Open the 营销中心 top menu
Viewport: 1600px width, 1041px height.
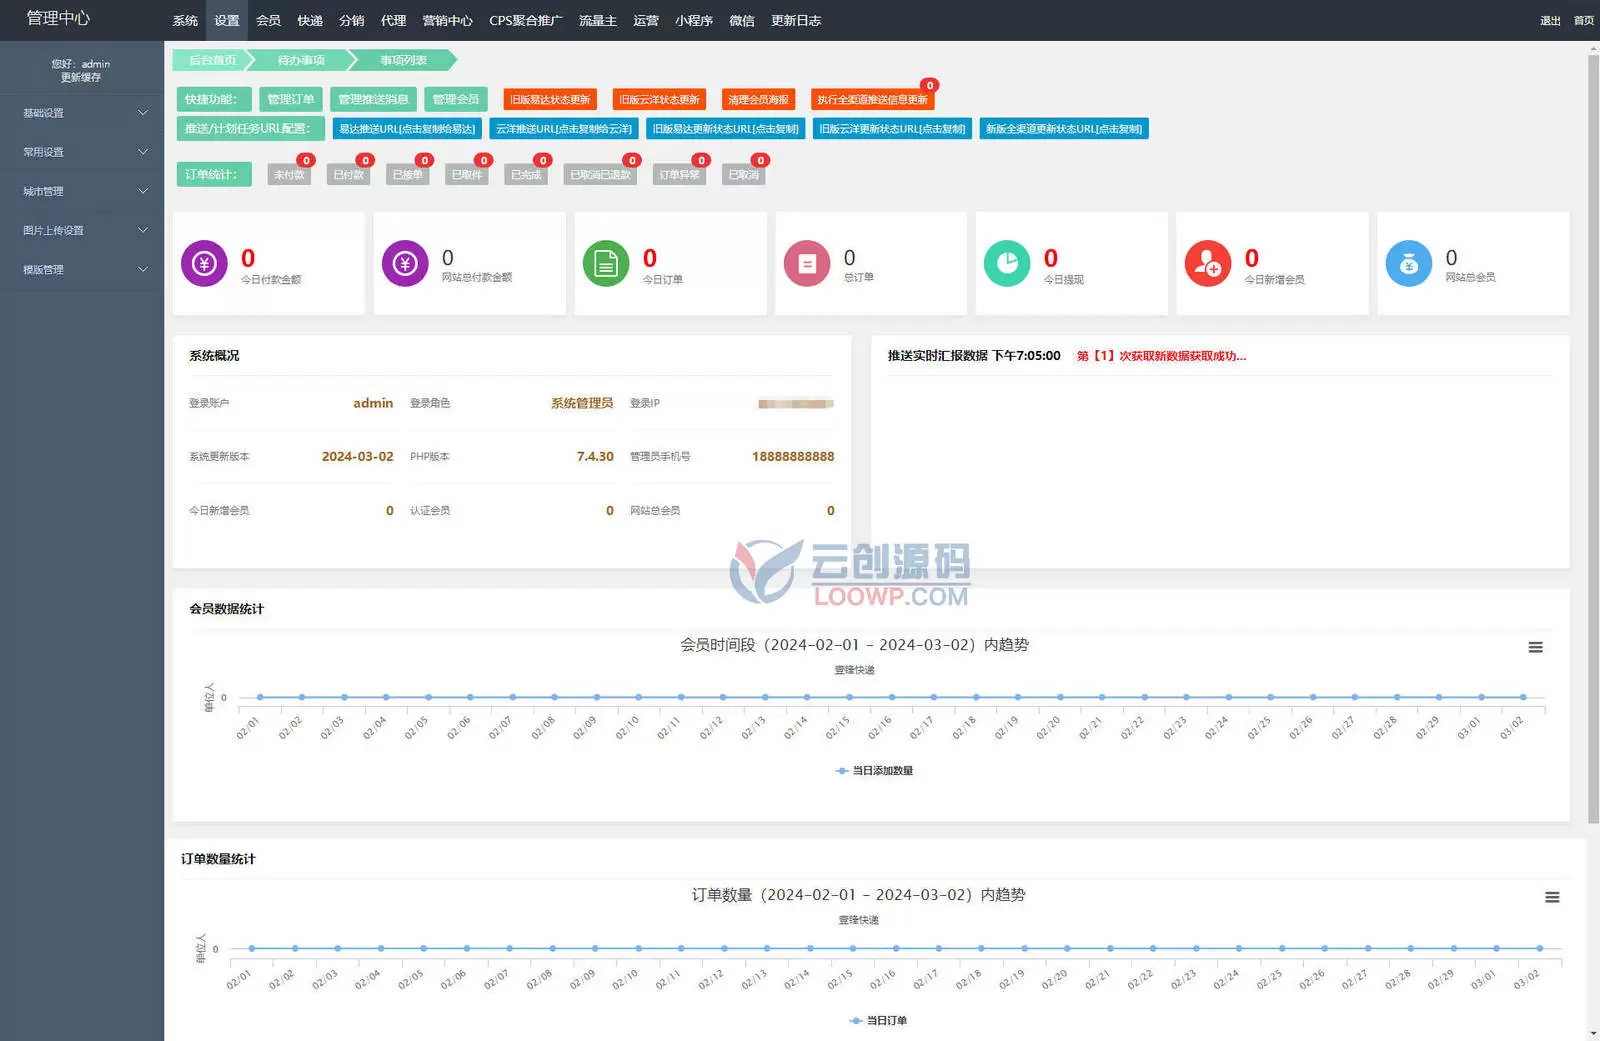click(447, 20)
